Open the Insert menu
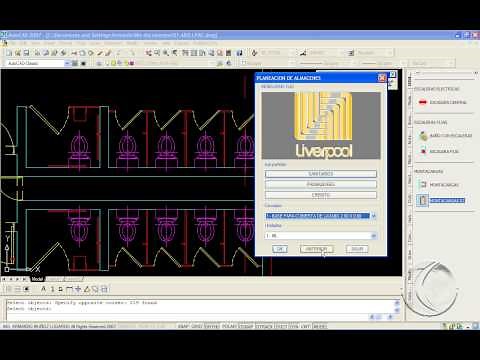 pos(49,43)
